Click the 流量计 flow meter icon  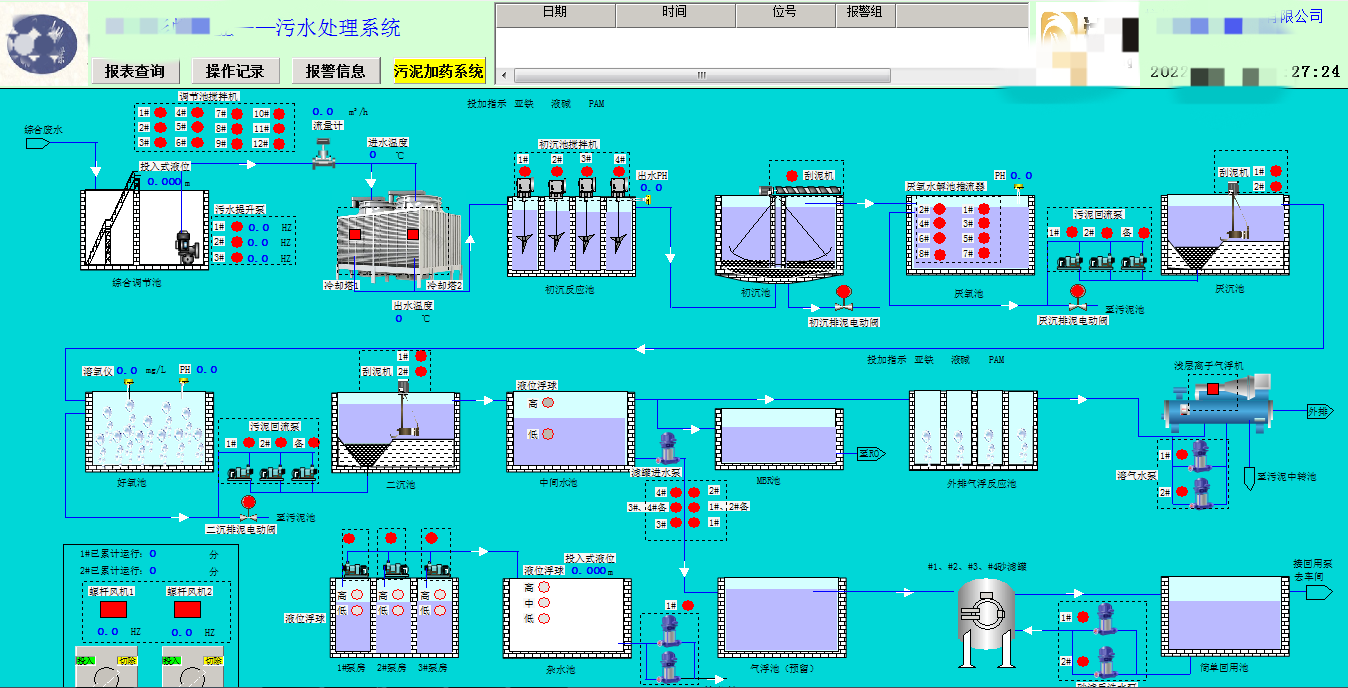click(x=325, y=153)
